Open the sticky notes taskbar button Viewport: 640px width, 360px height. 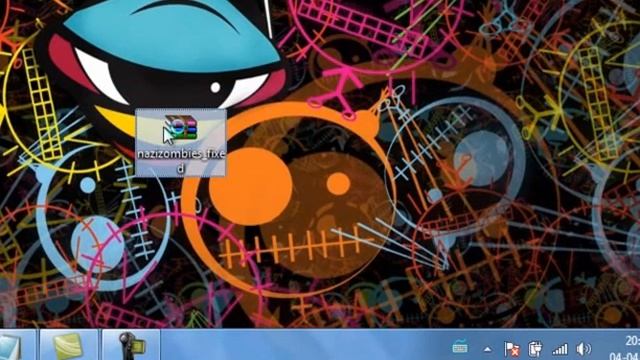pyautogui.click(x=69, y=345)
